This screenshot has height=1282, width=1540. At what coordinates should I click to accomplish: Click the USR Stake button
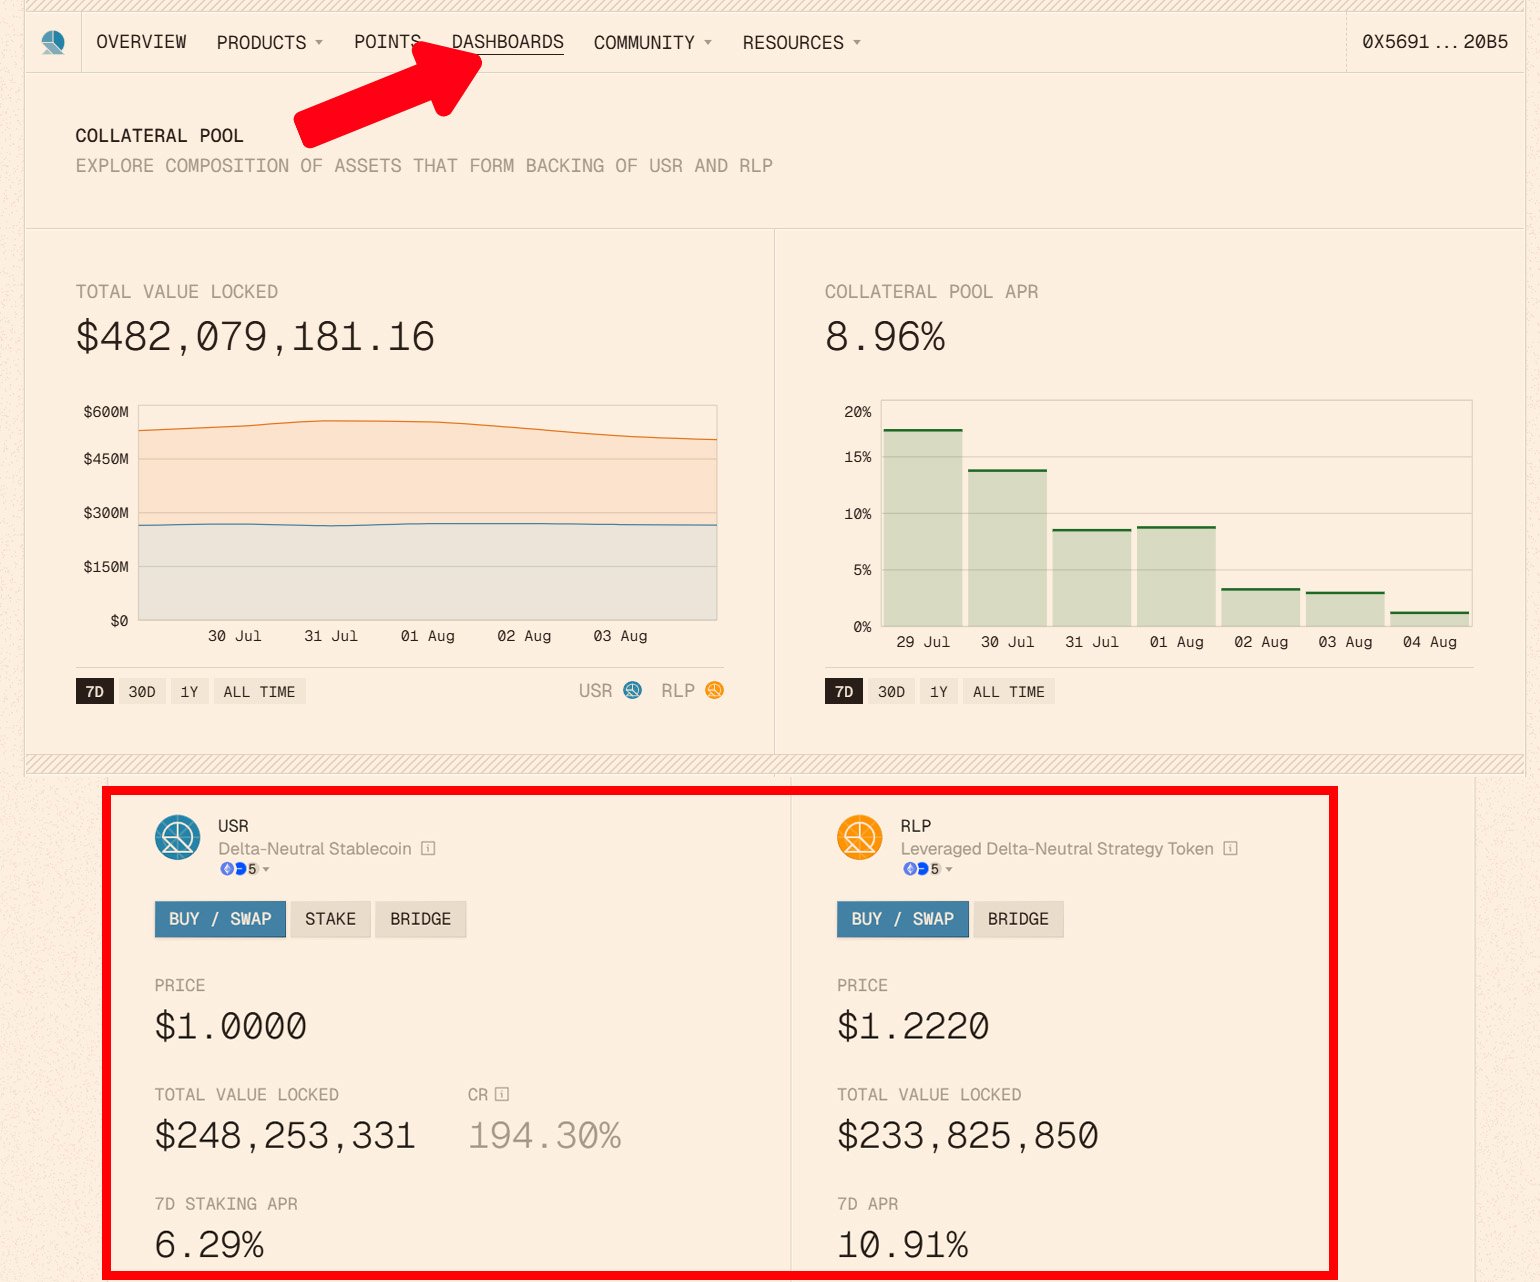click(x=330, y=919)
